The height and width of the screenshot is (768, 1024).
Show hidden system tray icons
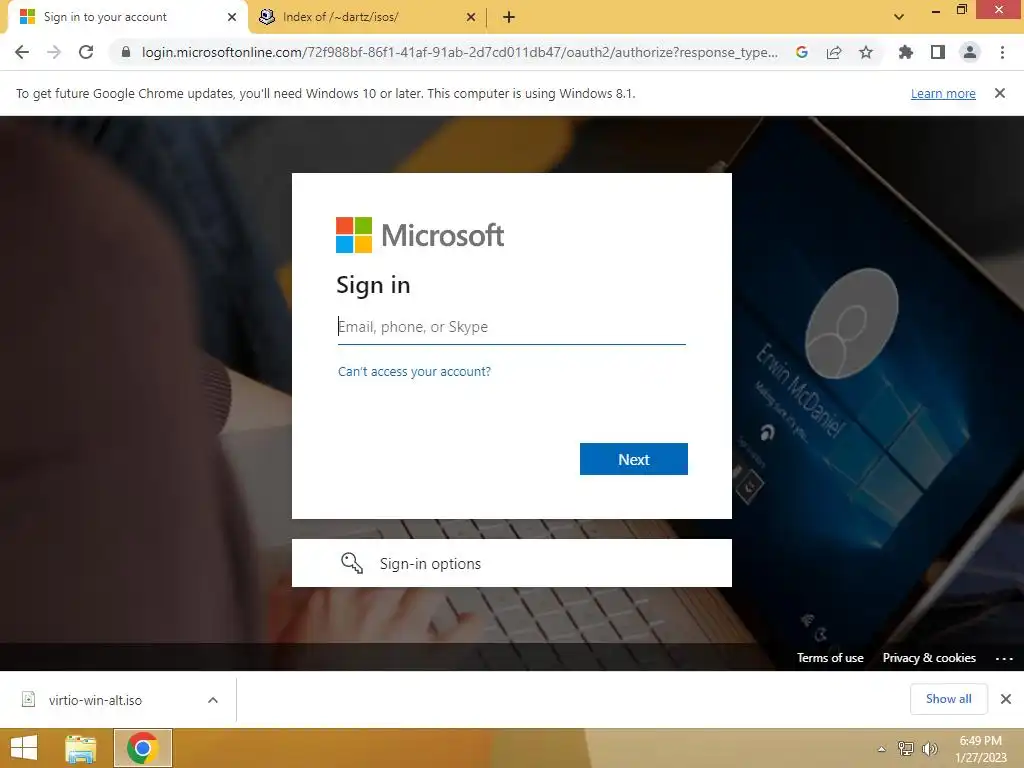882,749
